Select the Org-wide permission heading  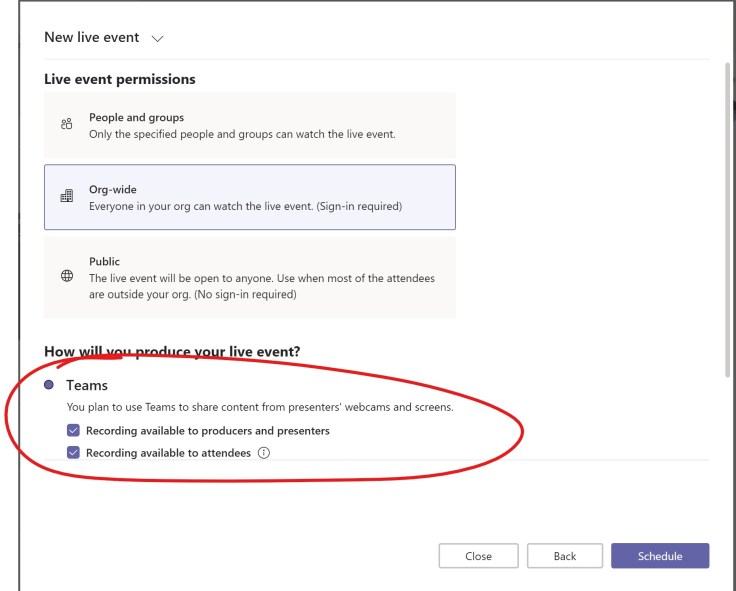point(113,189)
